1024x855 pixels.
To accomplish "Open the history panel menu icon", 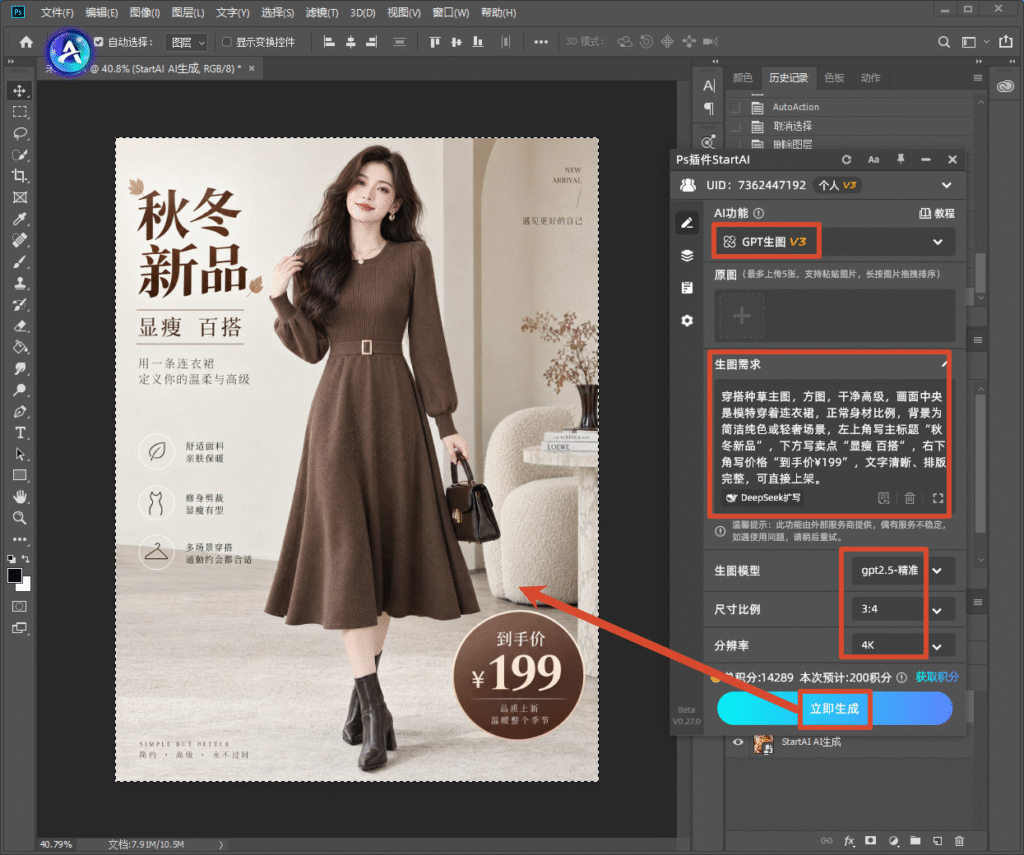I will pyautogui.click(x=978, y=78).
